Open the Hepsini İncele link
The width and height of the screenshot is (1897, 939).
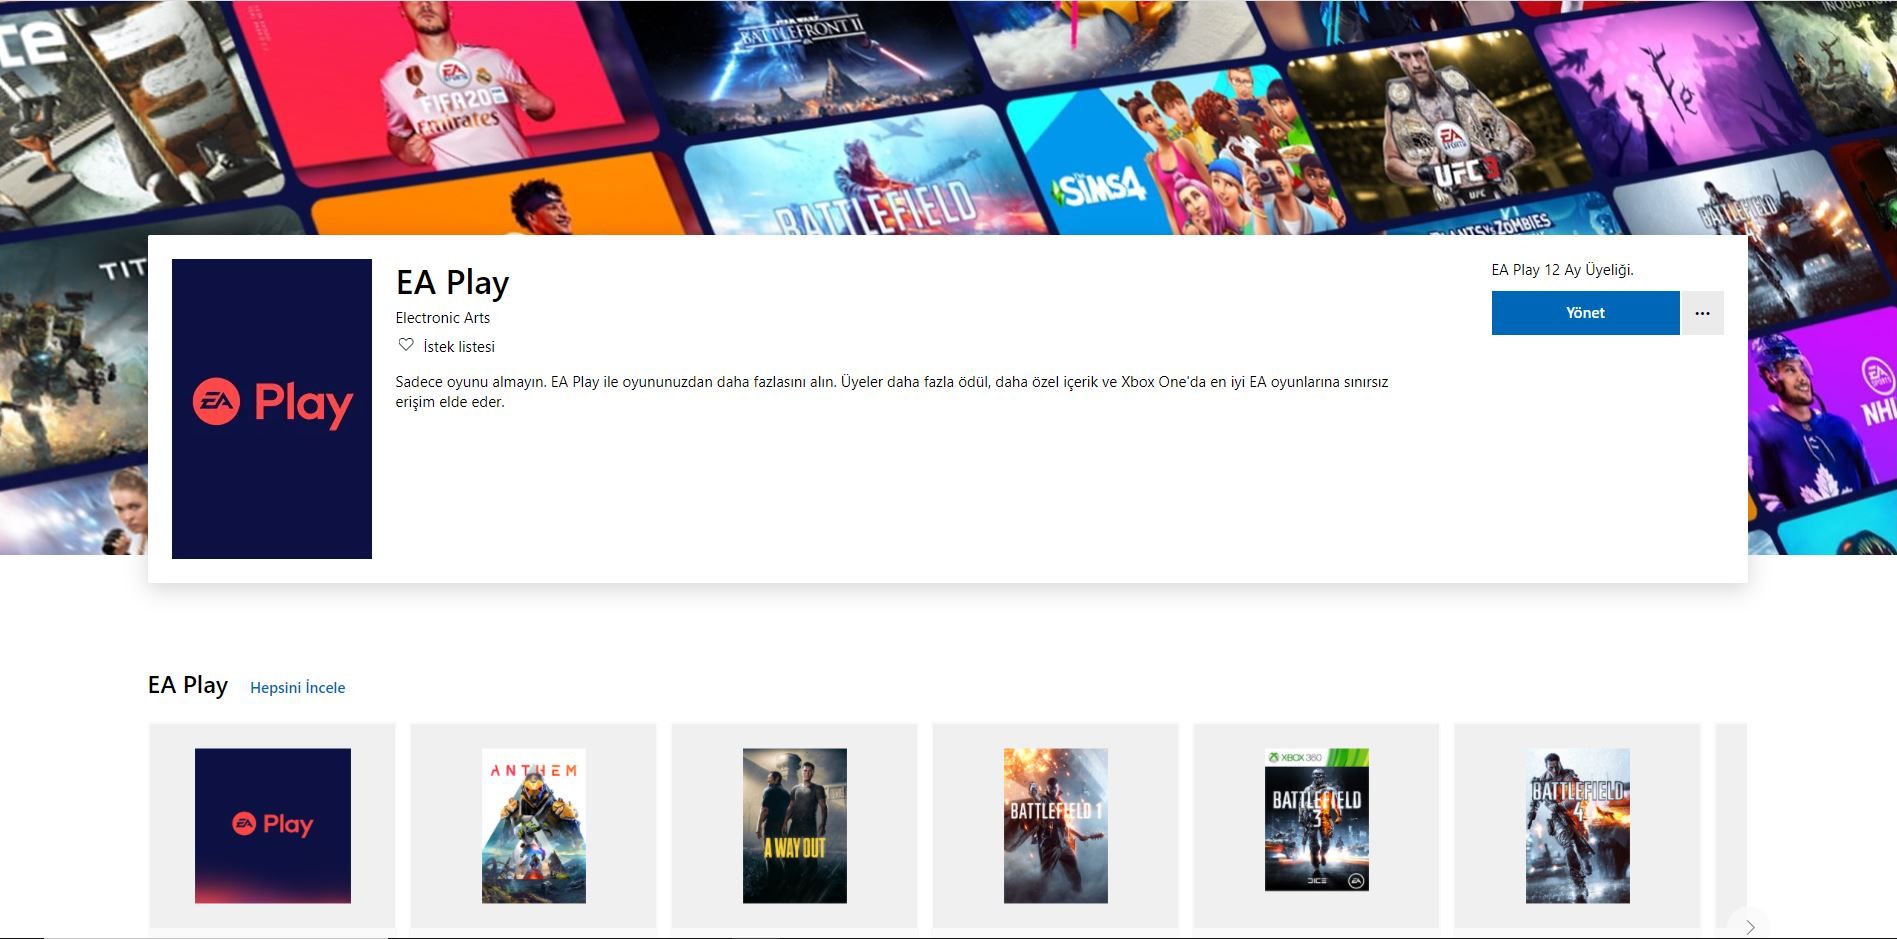(297, 687)
